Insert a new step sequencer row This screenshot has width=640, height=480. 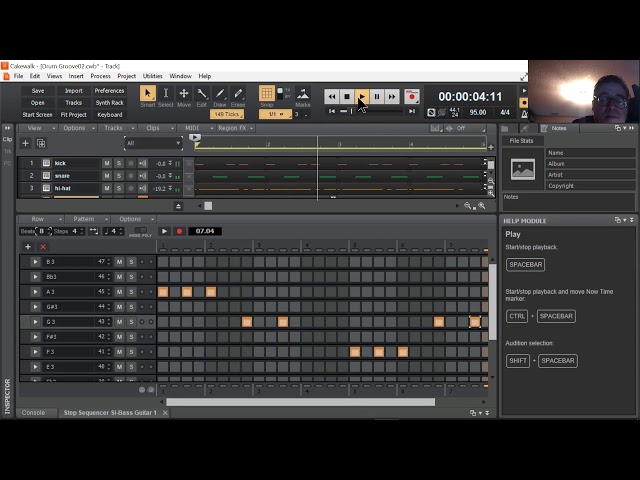28,247
